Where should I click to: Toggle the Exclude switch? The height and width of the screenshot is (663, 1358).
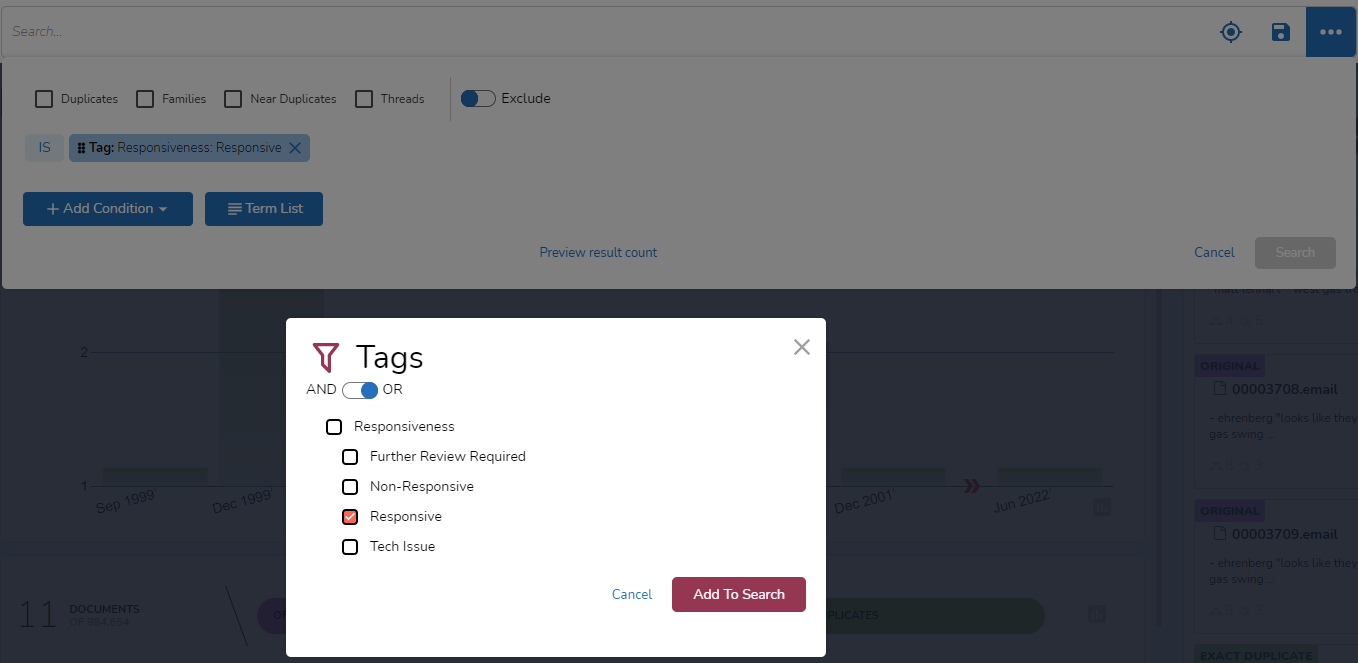(478, 98)
